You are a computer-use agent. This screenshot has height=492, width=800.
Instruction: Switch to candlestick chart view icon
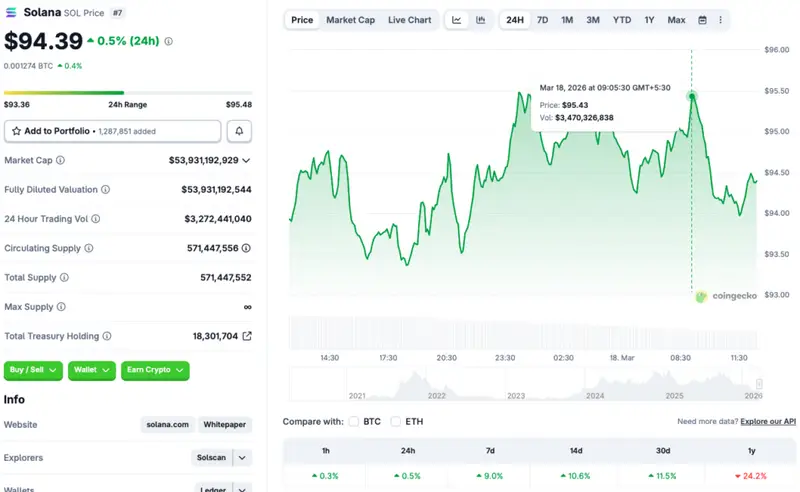point(481,20)
